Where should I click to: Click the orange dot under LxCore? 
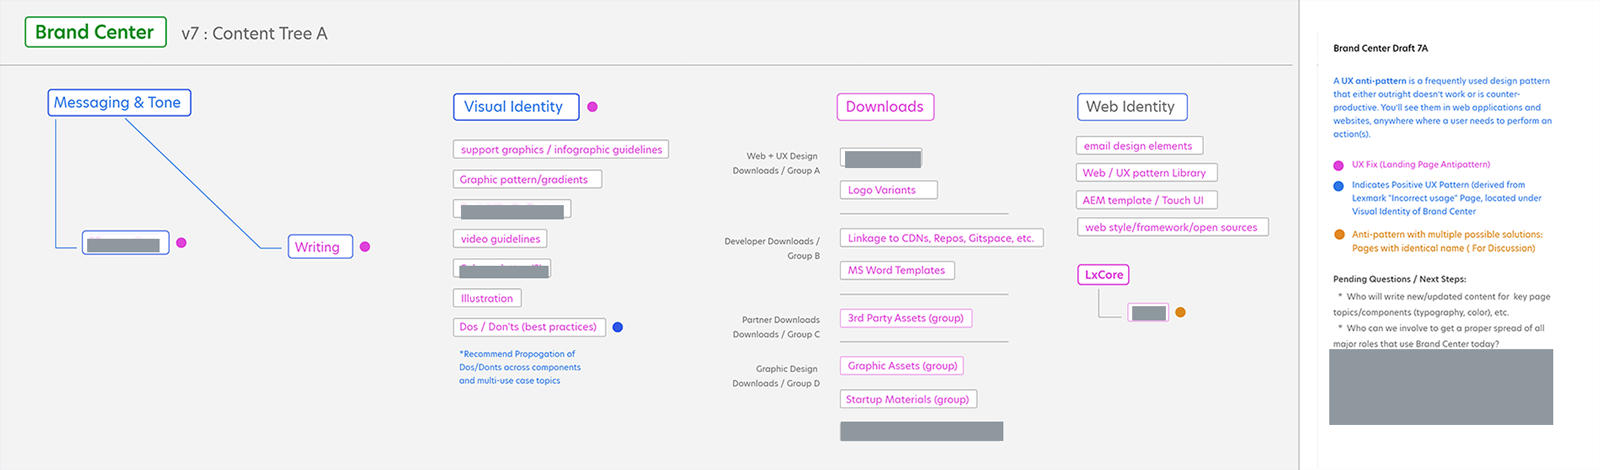[x=1180, y=313]
